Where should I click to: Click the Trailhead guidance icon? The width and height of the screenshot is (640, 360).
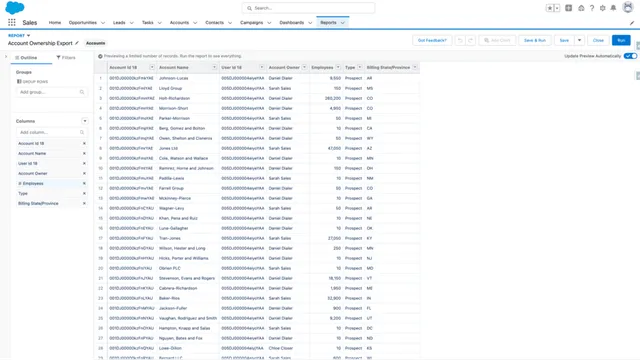pos(581,8)
